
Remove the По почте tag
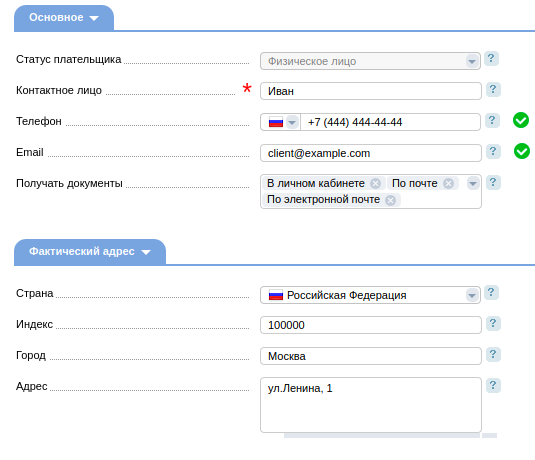pyautogui.click(x=448, y=184)
